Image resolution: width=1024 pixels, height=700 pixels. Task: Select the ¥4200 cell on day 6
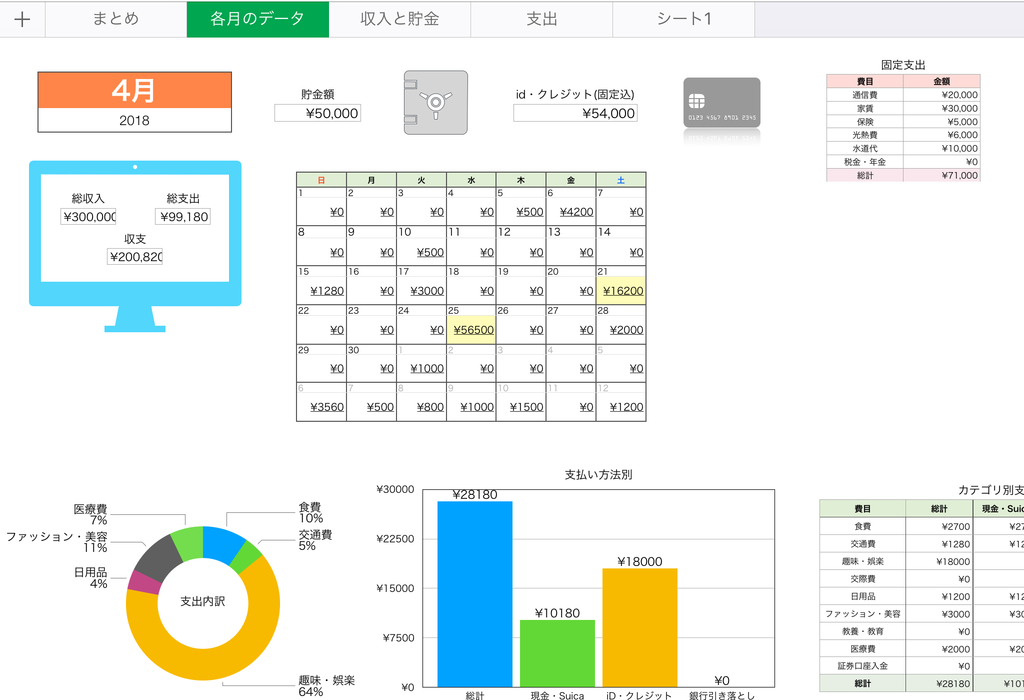[x=571, y=212]
